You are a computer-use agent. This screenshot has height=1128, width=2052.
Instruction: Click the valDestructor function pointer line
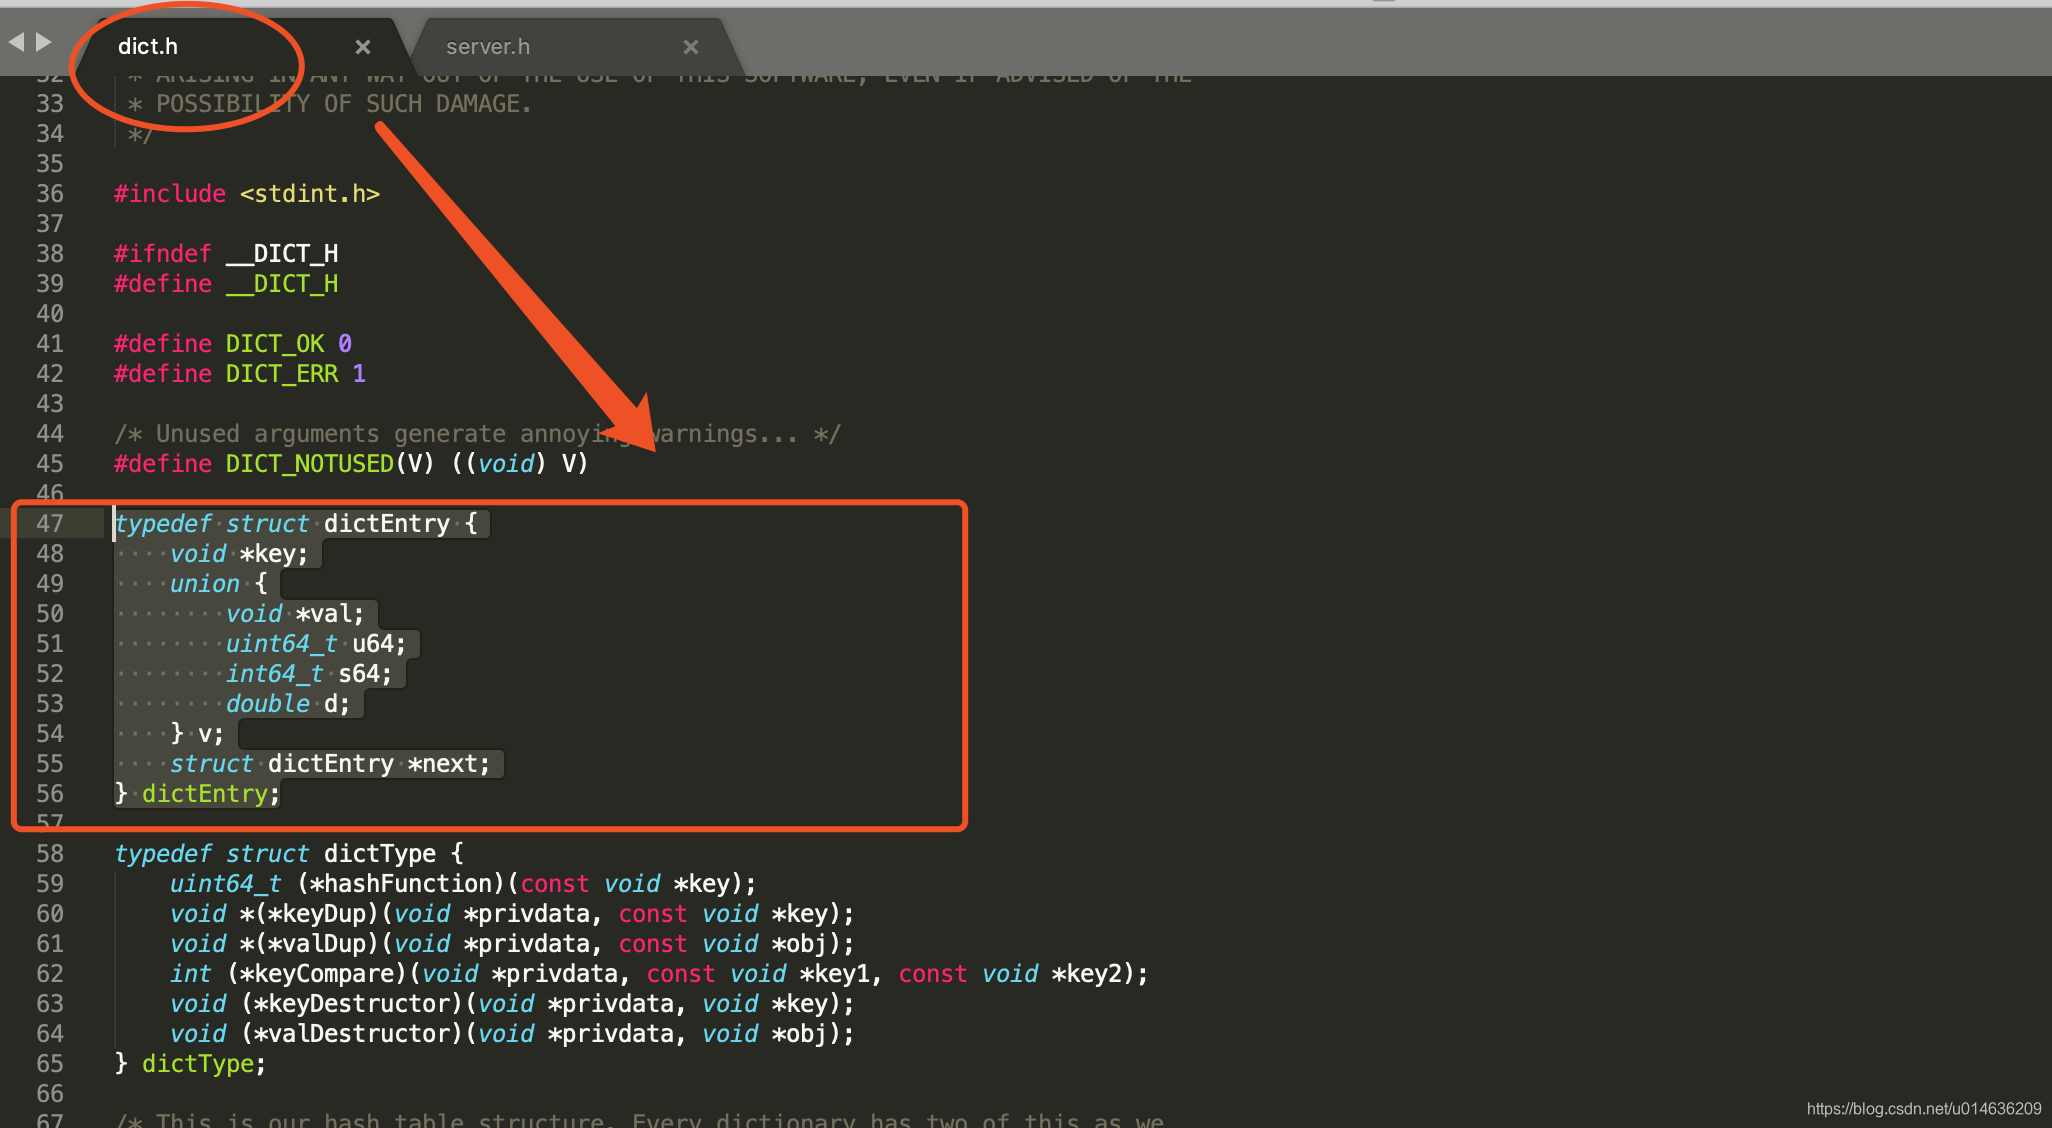(513, 1034)
